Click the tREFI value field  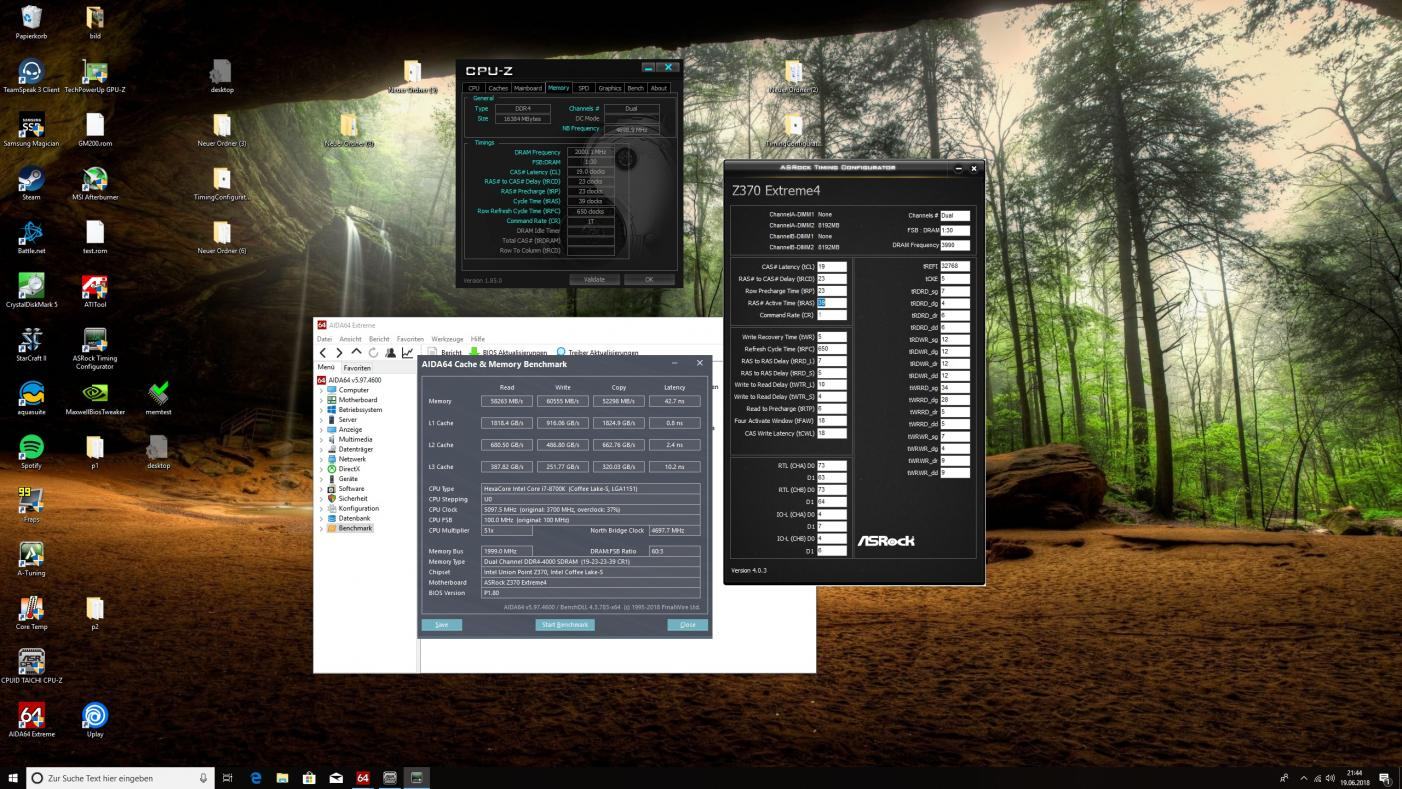(x=954, y=267)
